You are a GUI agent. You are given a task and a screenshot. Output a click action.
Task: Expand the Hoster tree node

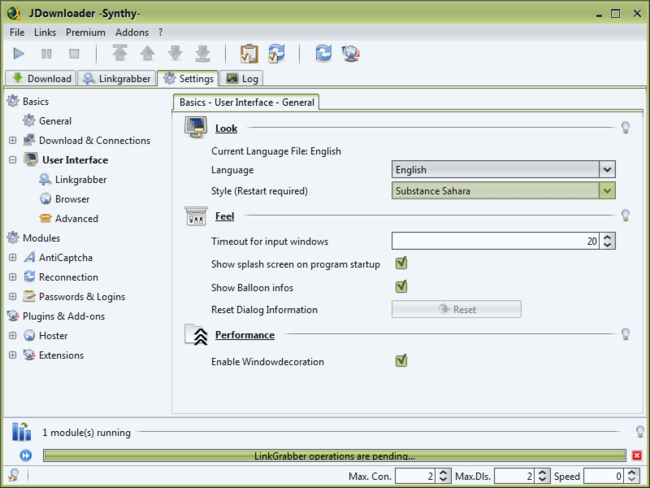coord(12,335)
